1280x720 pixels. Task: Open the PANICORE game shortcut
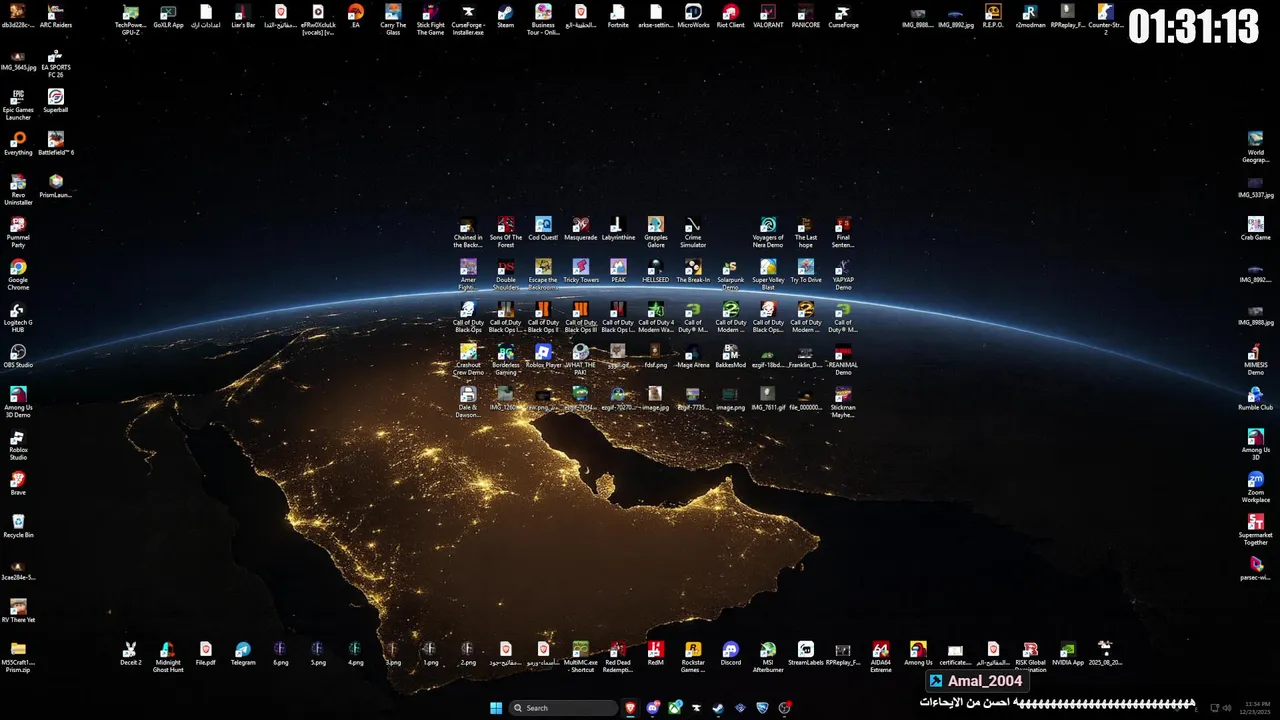[x=806, y=16]
